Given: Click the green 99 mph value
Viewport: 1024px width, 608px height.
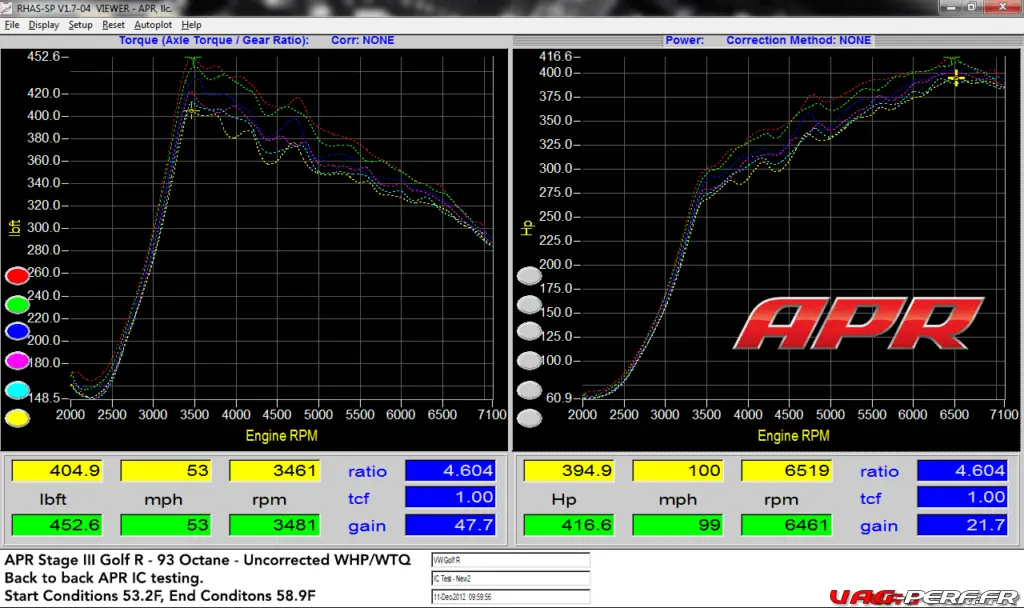Looking at the screenshot, I should pyautogui.click(x=678, y=525).
